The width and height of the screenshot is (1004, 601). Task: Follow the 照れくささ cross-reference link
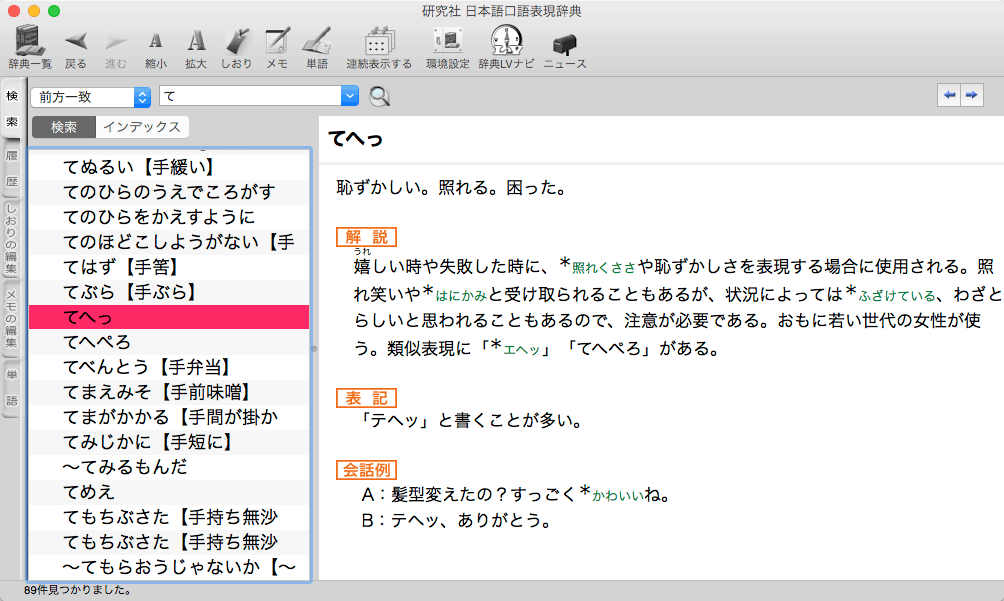(603, 269)
